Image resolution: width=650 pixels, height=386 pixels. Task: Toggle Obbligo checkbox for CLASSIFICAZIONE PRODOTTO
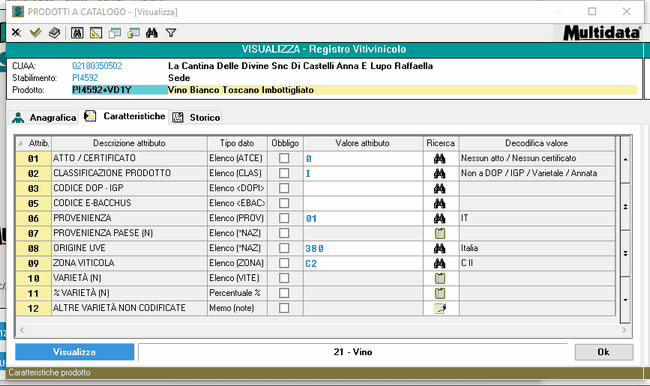pos(284,173)
